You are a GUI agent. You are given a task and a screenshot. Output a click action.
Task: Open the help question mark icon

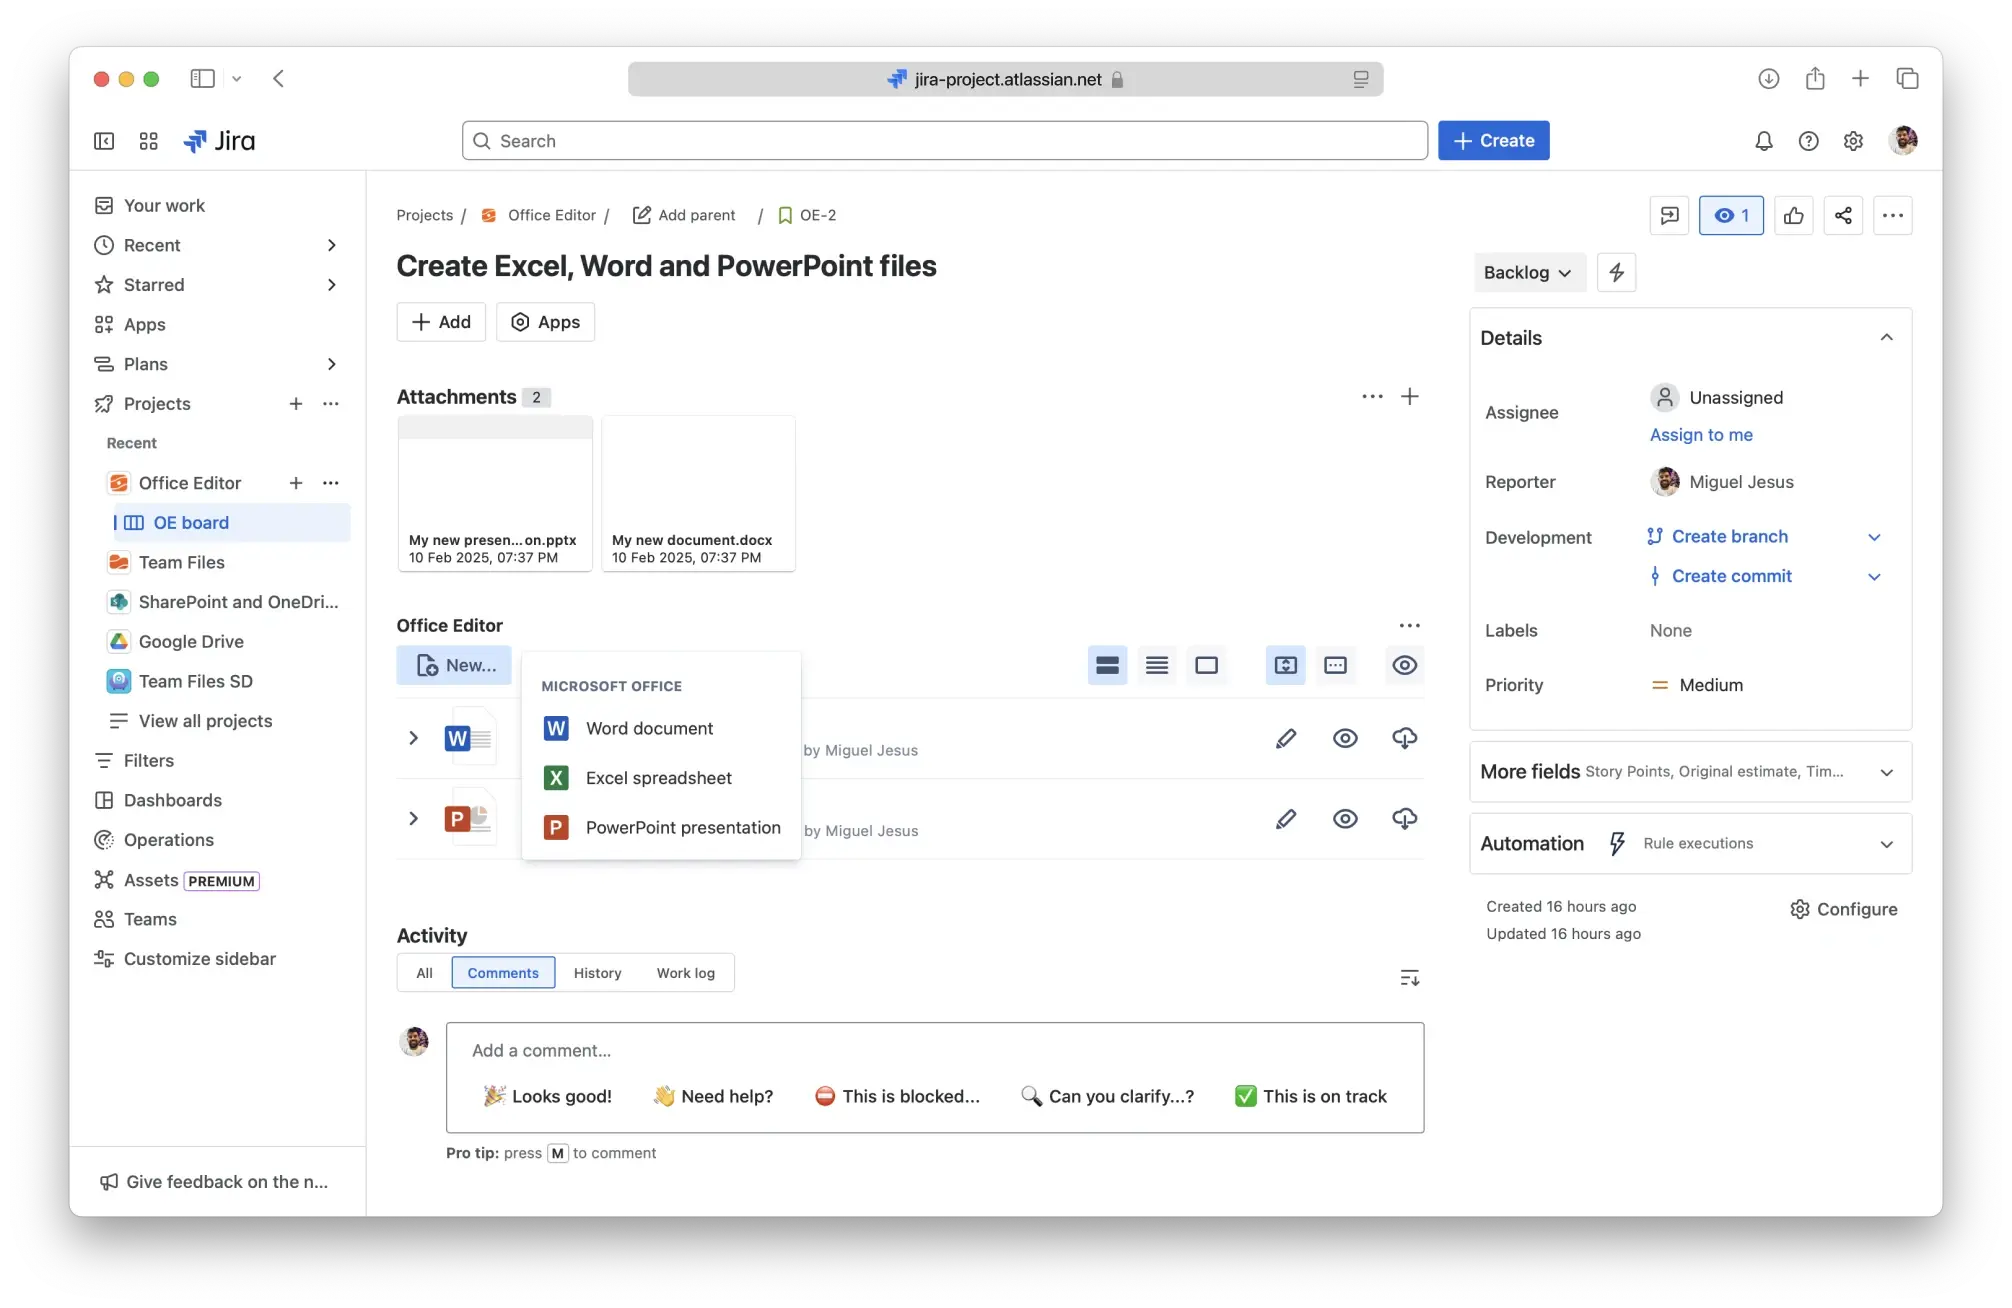point(1808,141)
